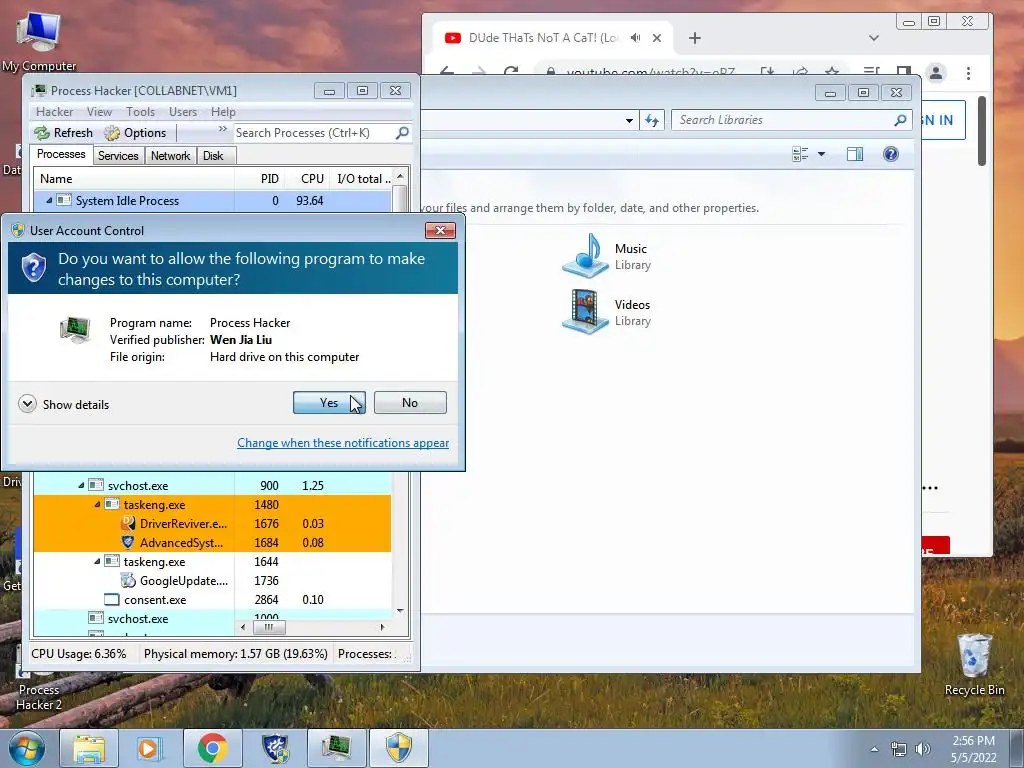The image size is (1024, 768).
Task: Sort processes by the Name column header
Action: coord(134,178)
